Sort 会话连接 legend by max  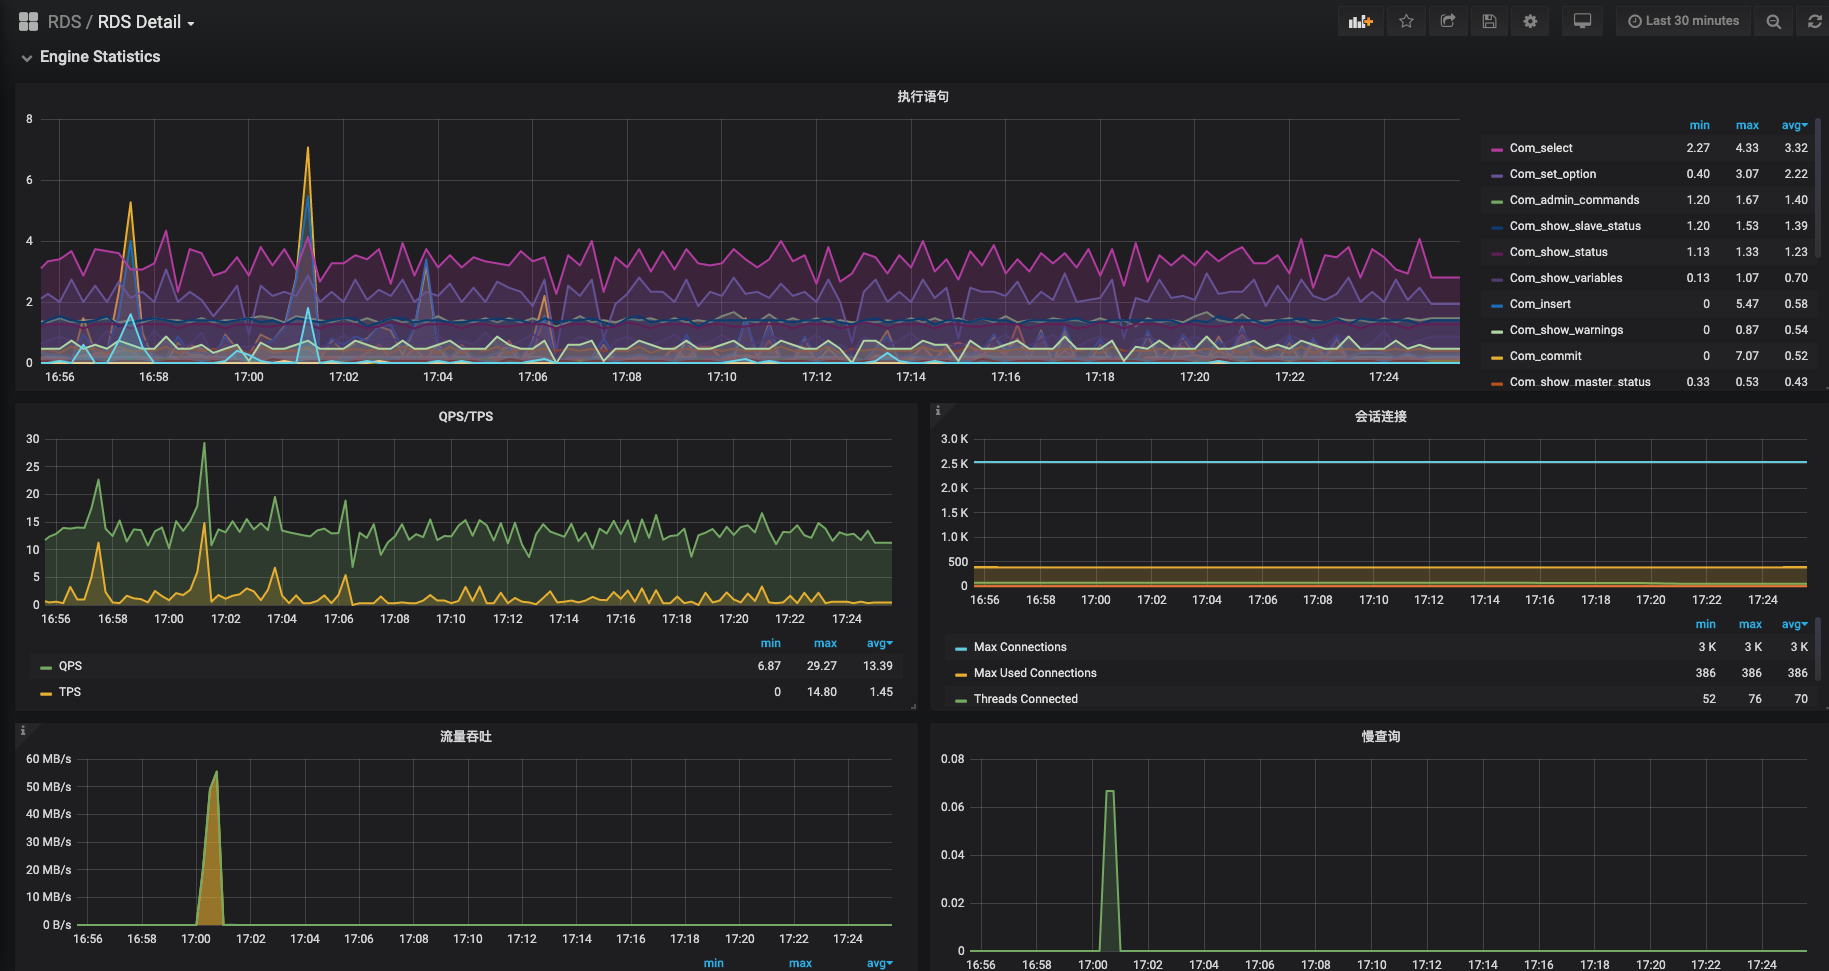[x=1750, y=624]
